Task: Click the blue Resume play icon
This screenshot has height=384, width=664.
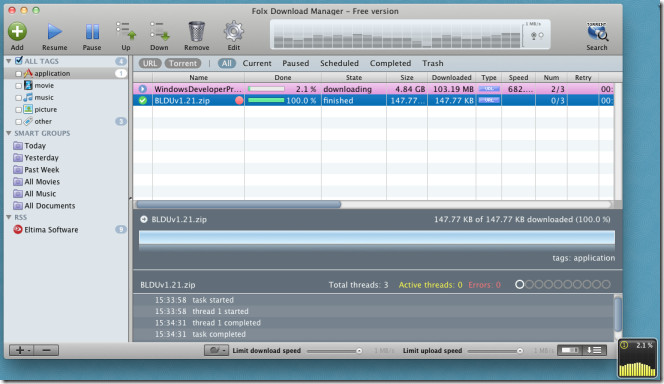Action: point(54,31)
